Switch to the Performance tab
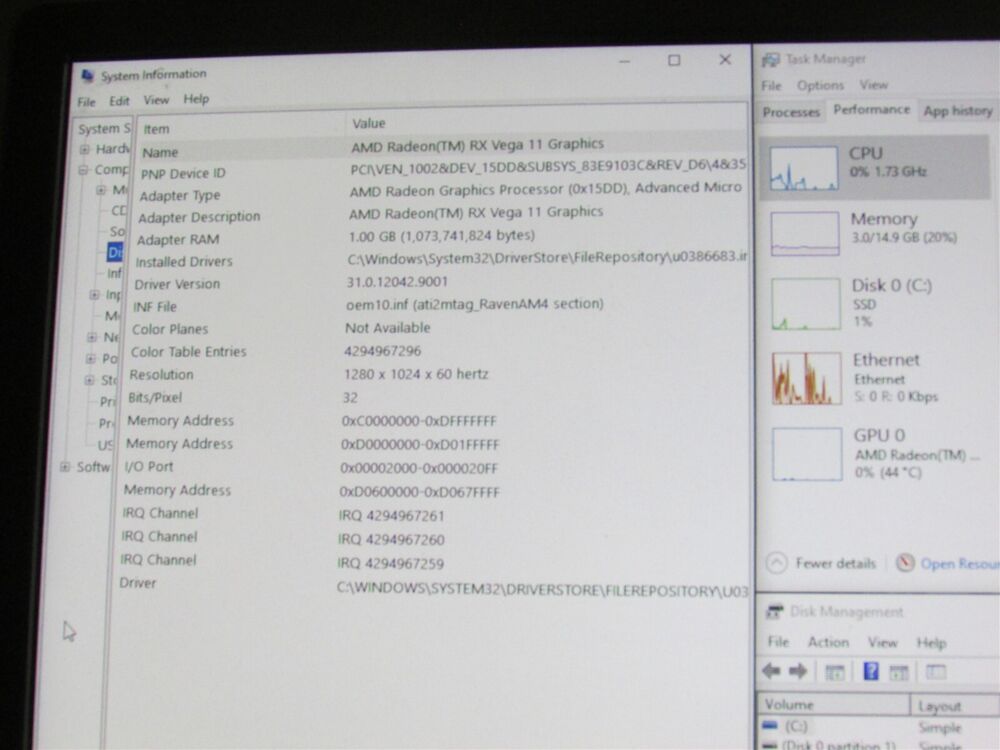1000x750 pixels. (872, 110)
